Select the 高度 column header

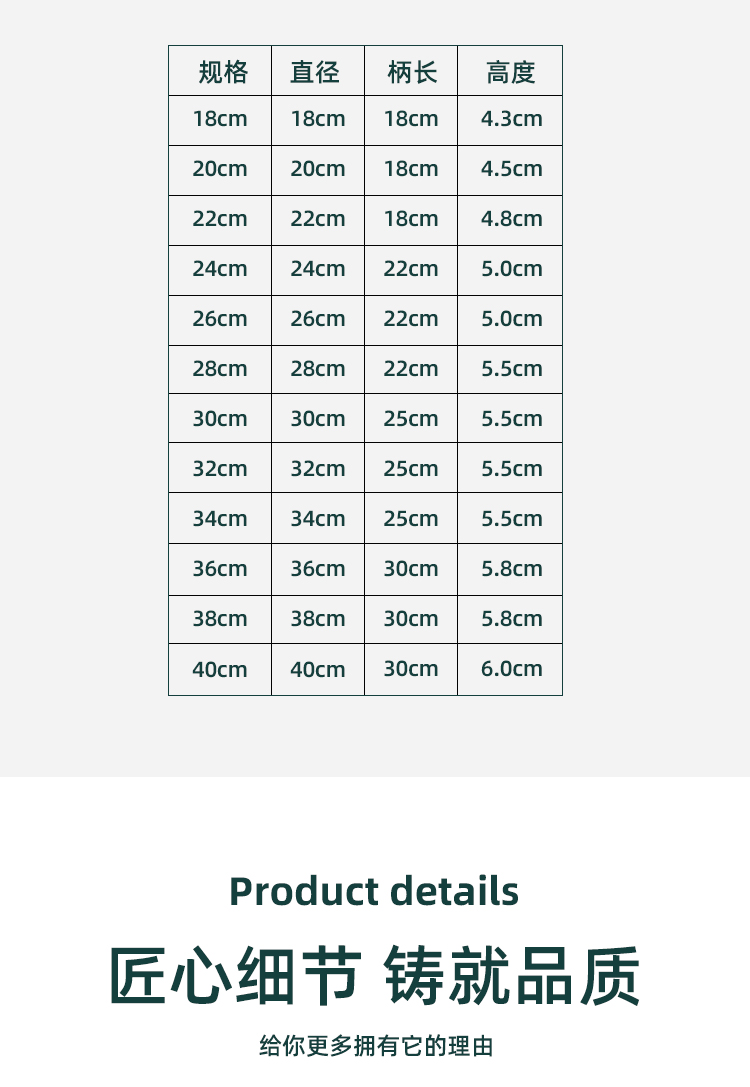[511, 72]
